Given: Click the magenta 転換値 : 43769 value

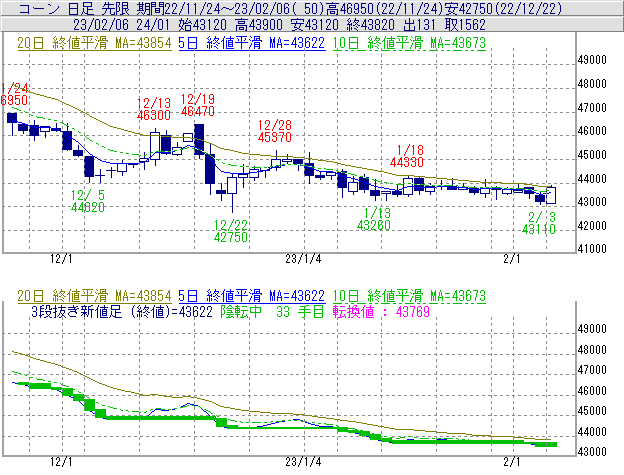Looking at the screenshot, I should click(381, 311).
